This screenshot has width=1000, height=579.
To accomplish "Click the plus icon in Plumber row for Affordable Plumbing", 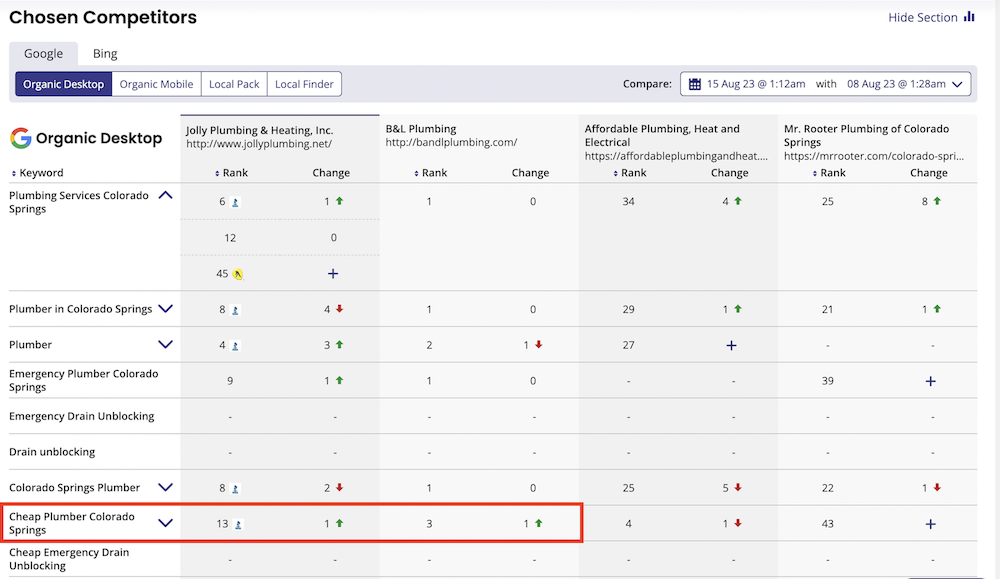I will (x=731, y=345).
